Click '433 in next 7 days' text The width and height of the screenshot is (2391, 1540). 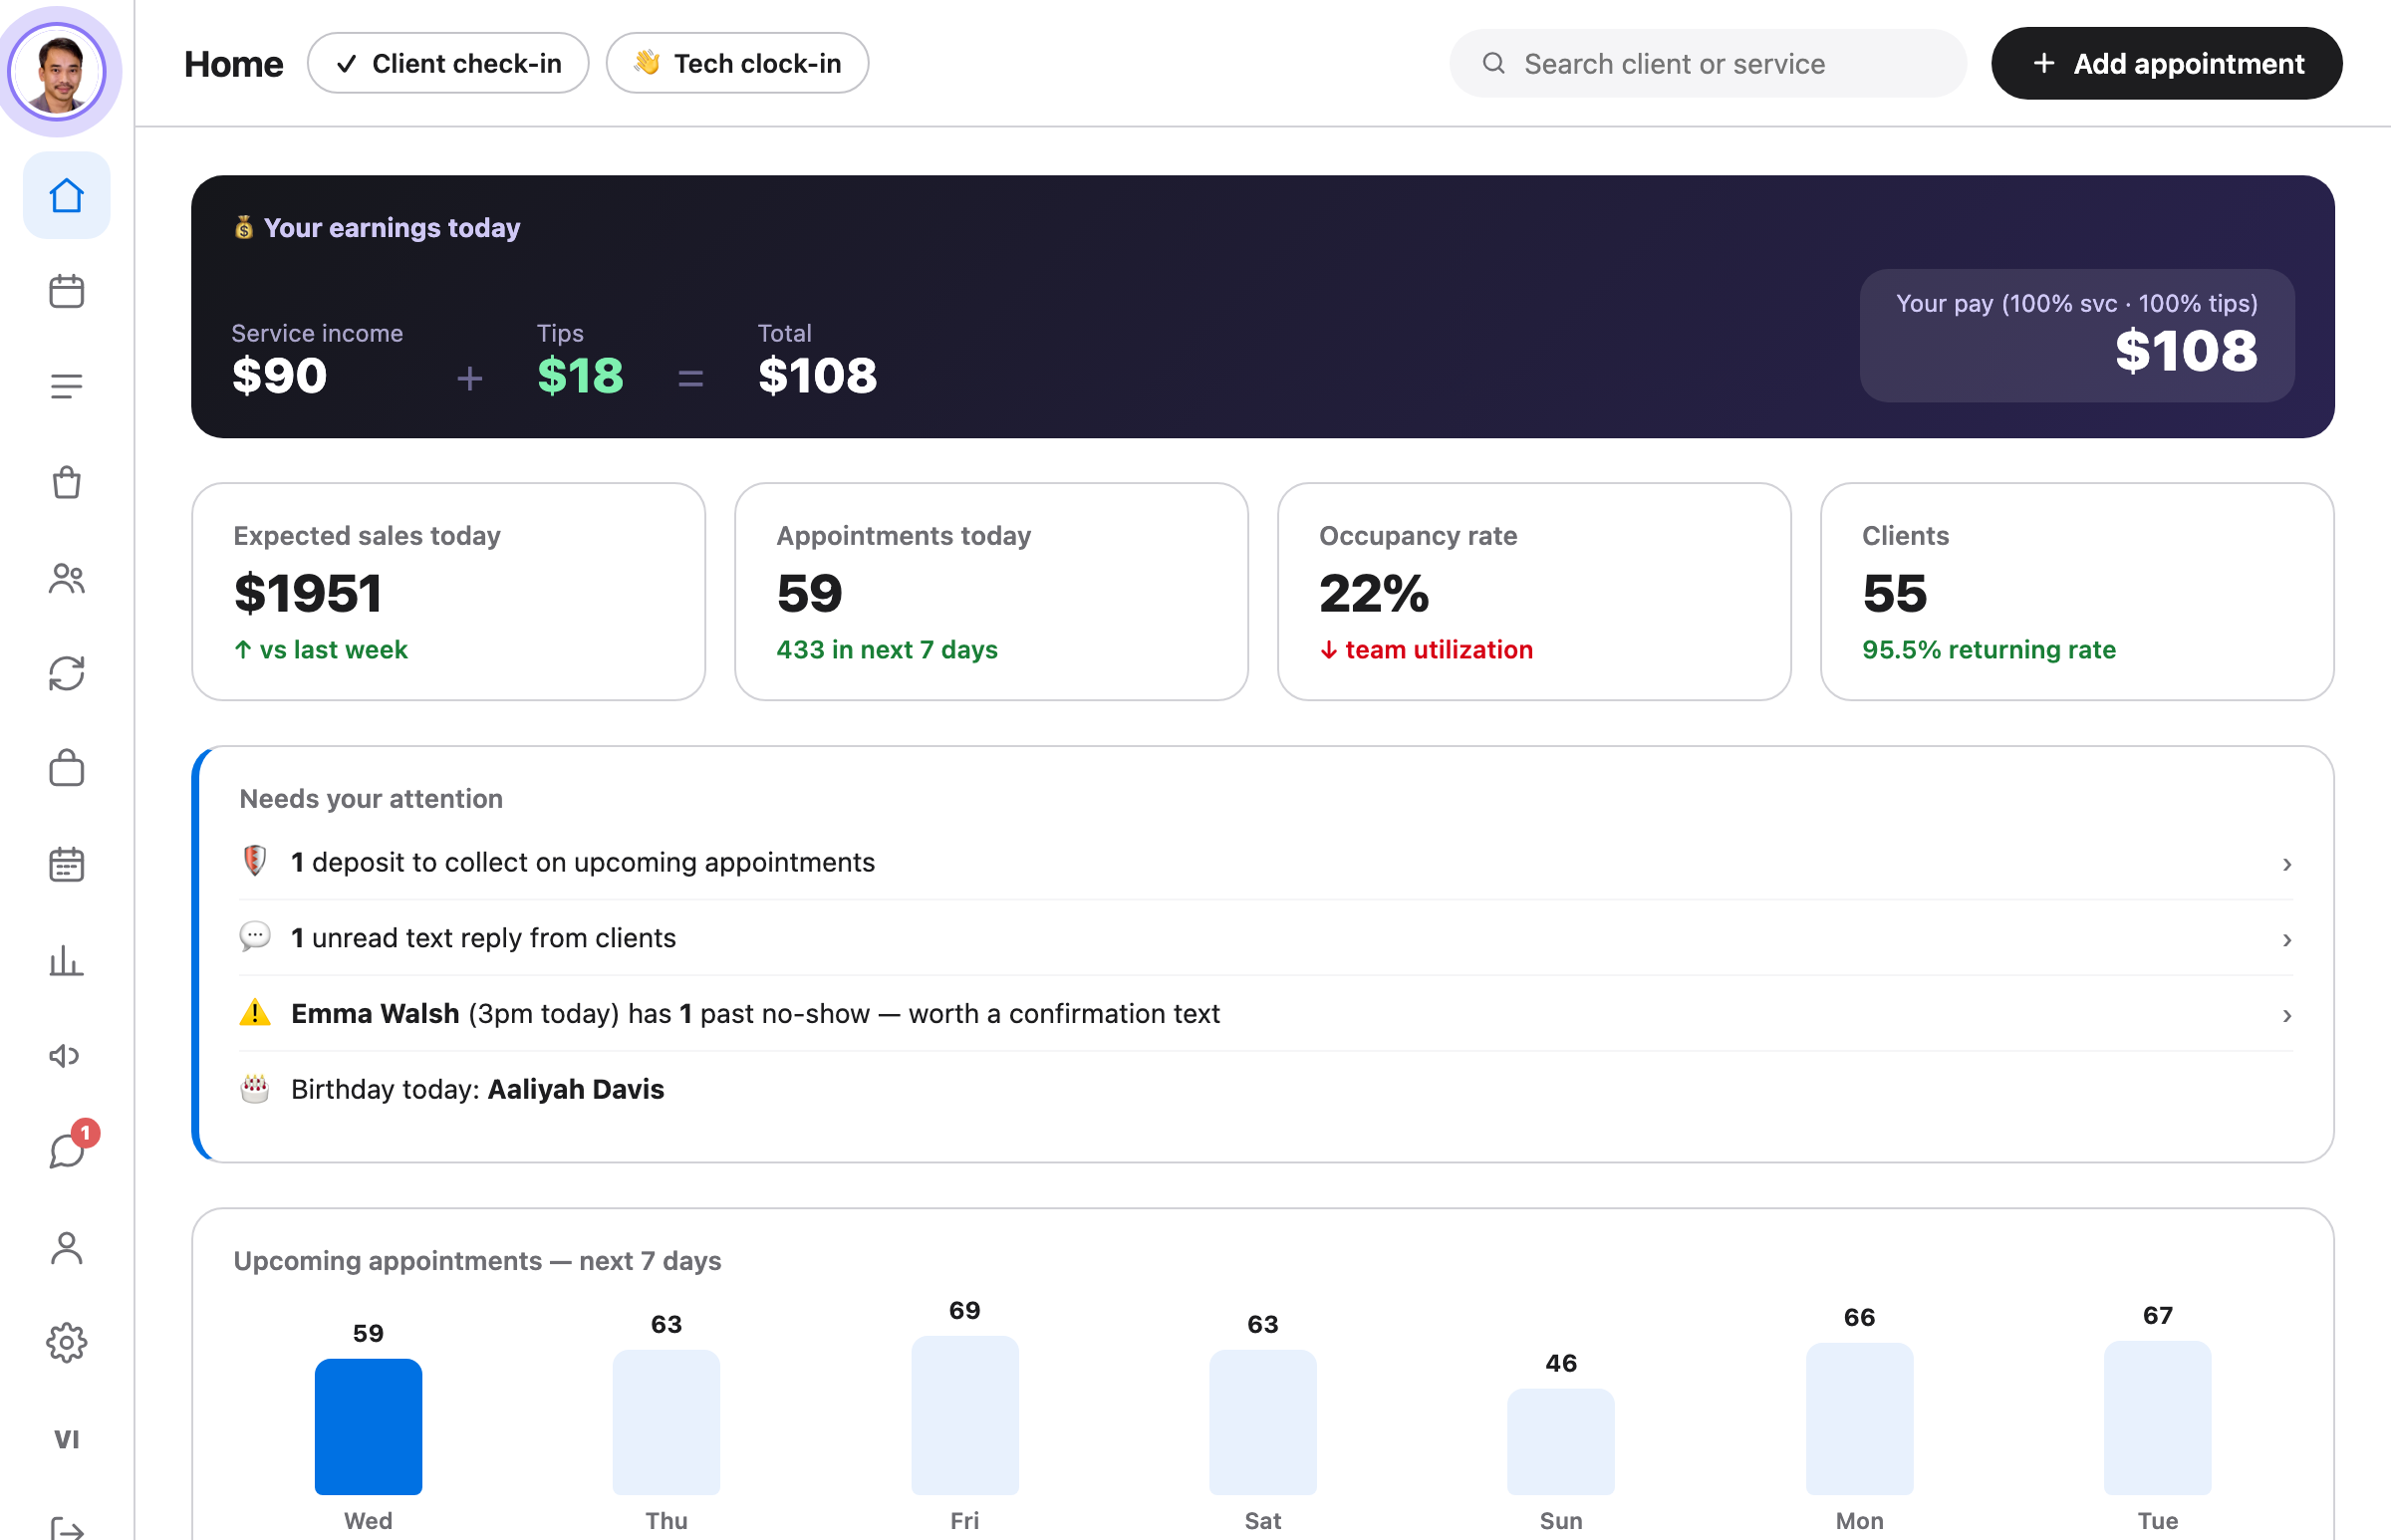[887, 650]
